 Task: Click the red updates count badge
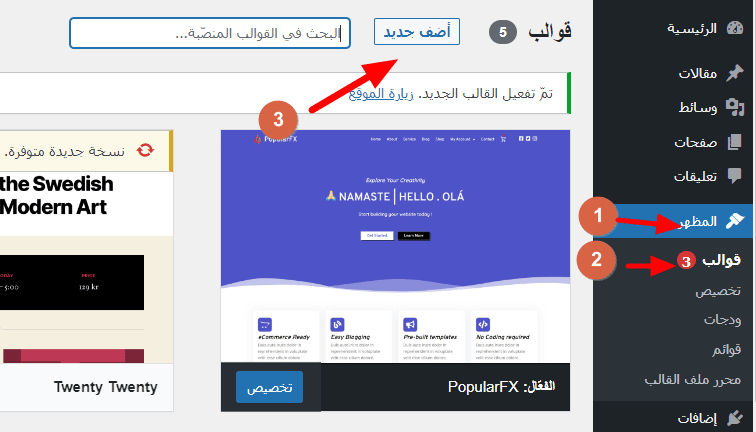686,261
